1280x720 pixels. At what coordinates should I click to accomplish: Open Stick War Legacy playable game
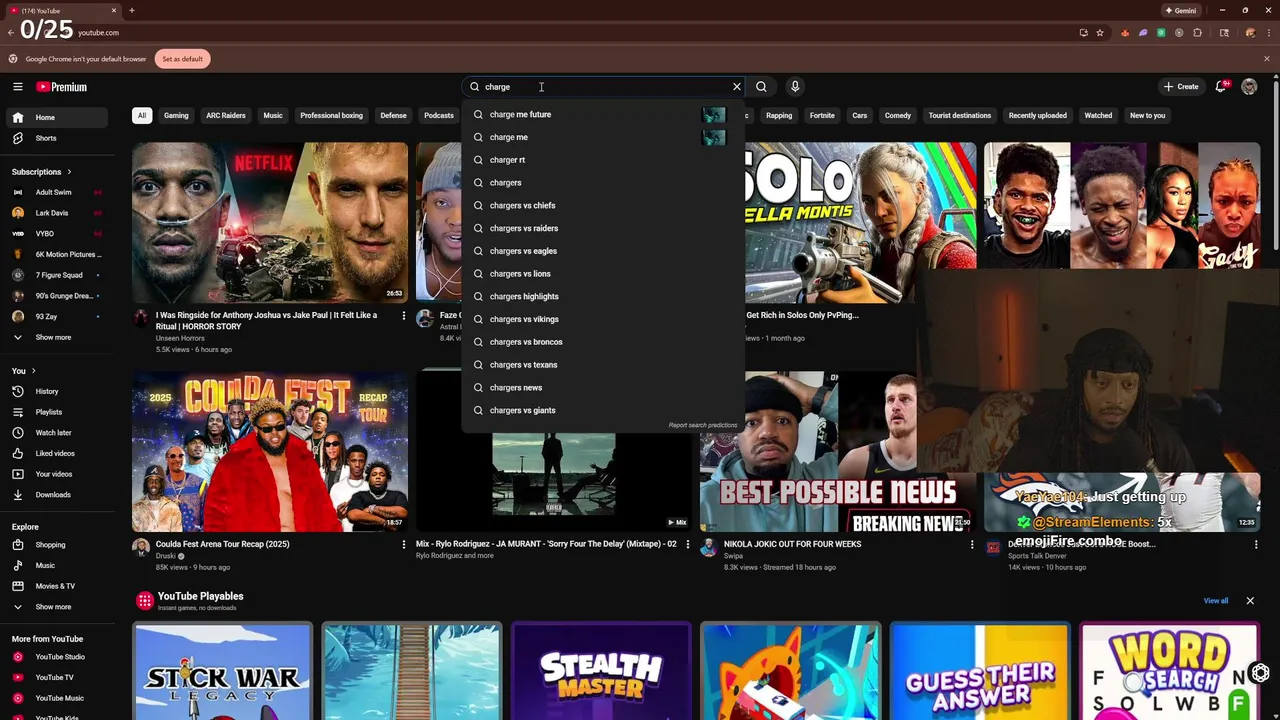pos(222,671)
